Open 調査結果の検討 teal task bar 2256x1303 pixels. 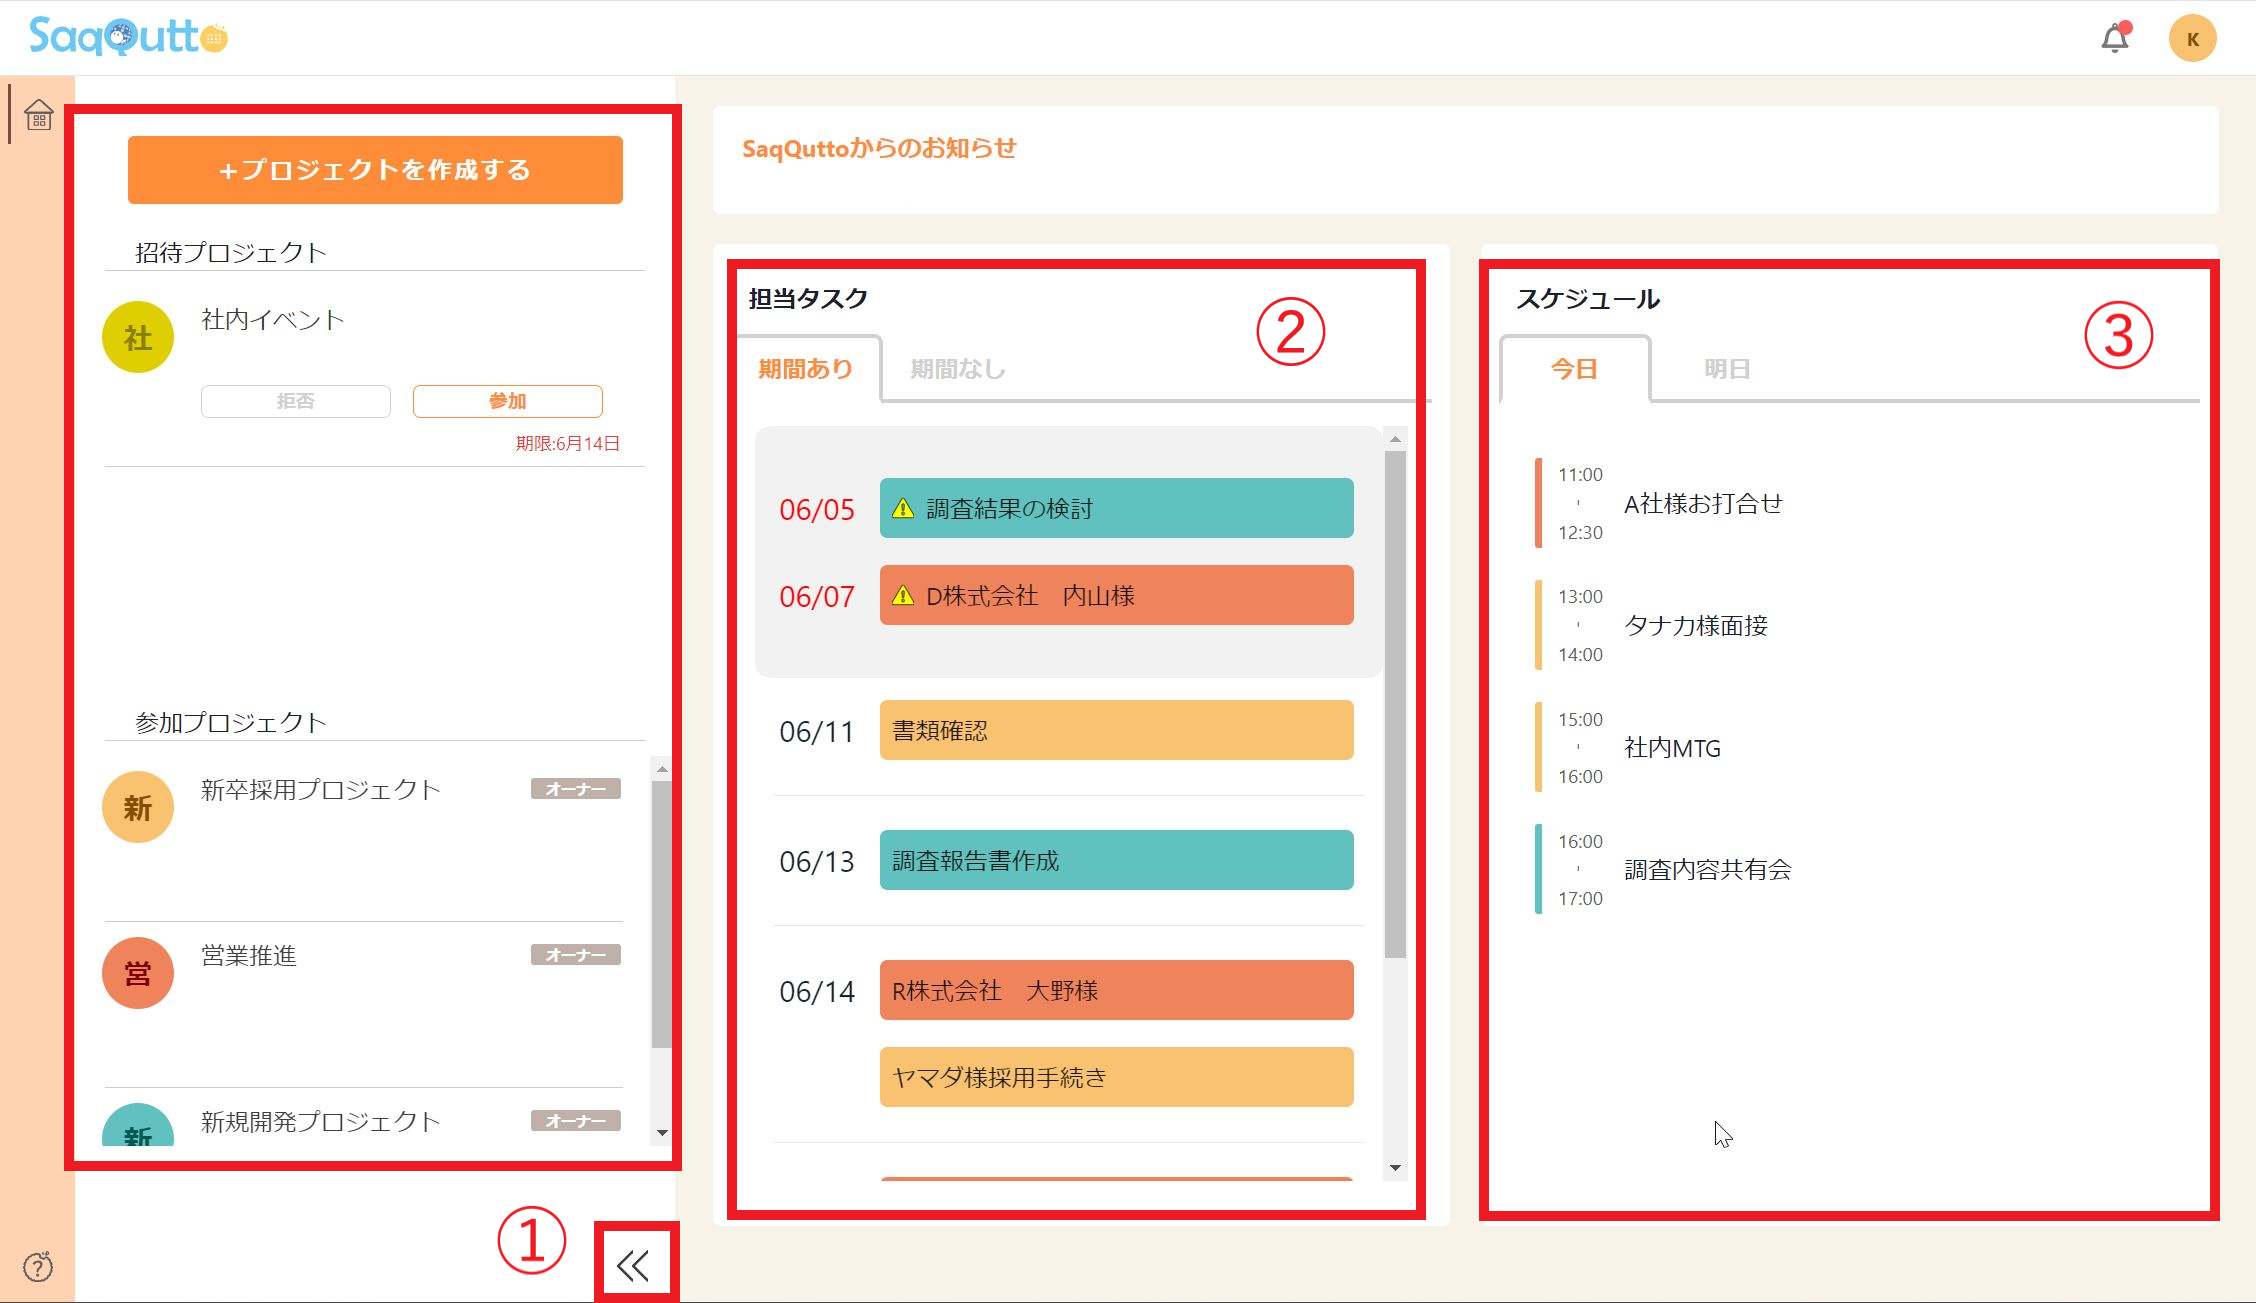pyautogui.click(x=1116, y=508)
